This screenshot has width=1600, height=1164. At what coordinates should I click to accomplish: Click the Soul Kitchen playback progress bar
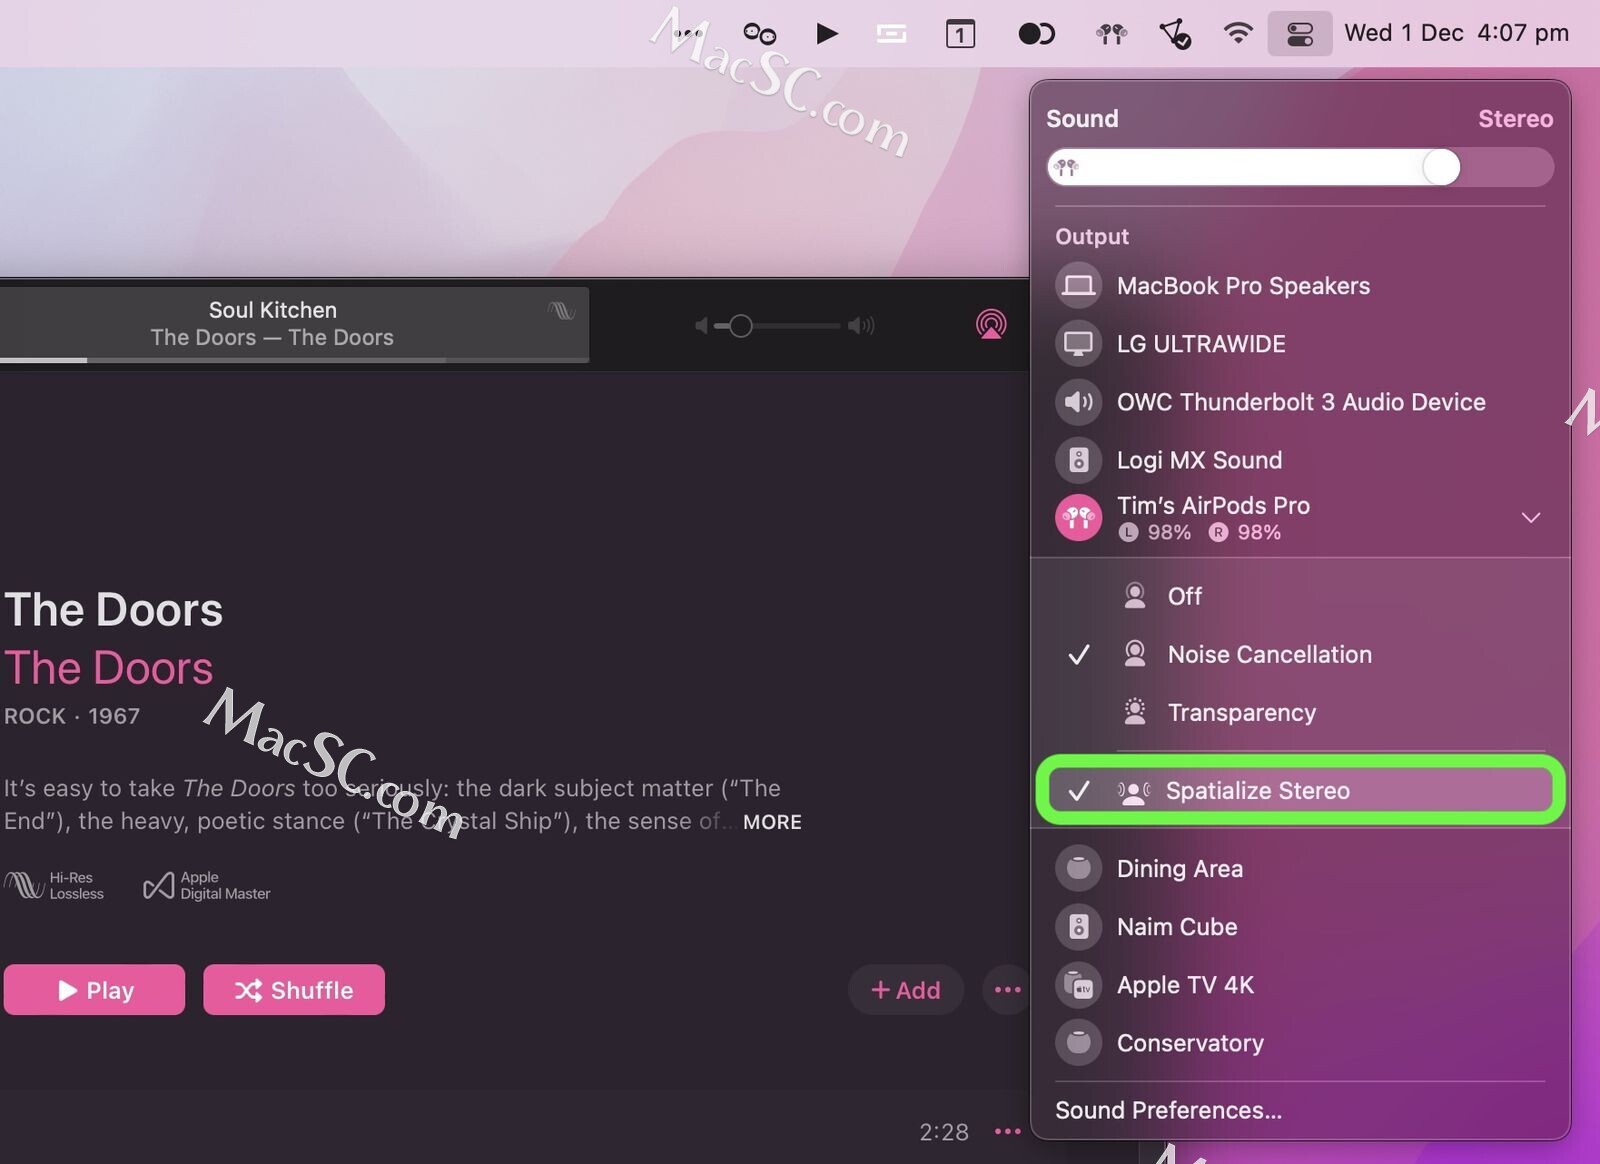294,359
